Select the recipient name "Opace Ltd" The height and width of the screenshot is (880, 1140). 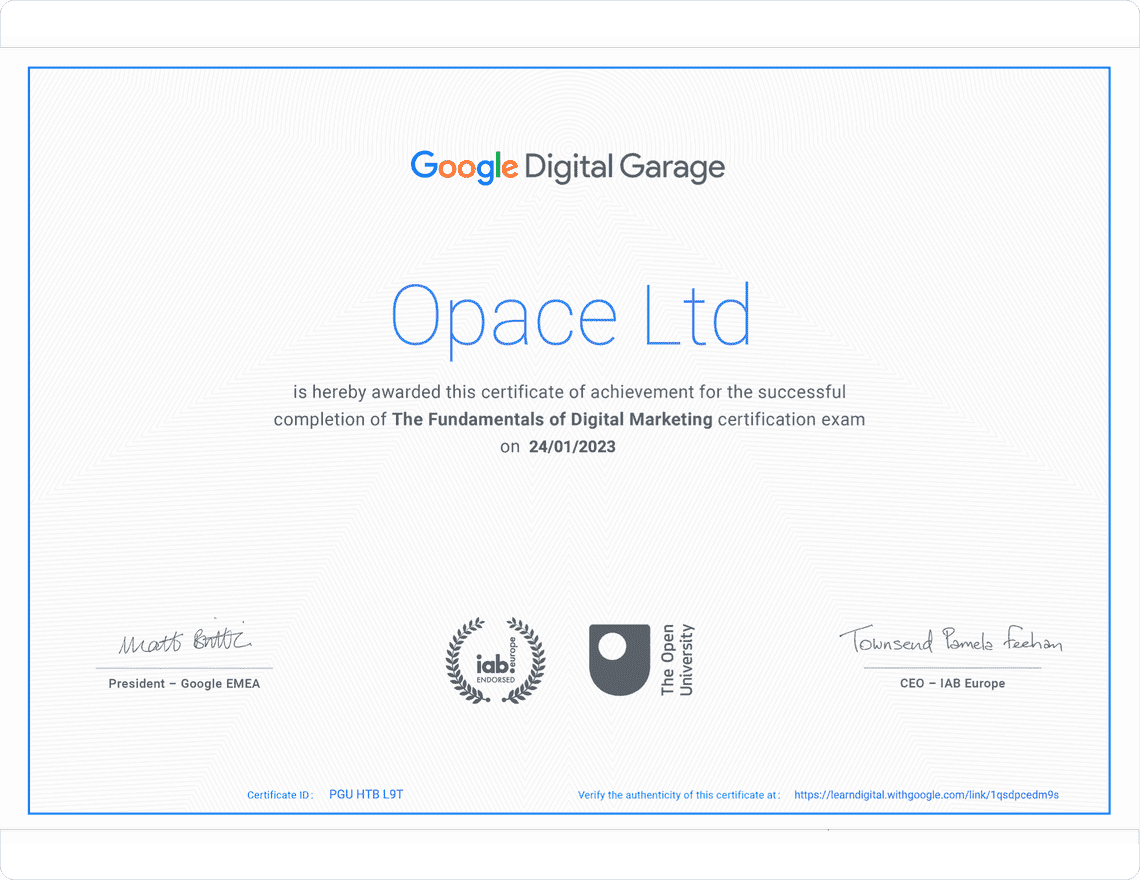(572, 315)
